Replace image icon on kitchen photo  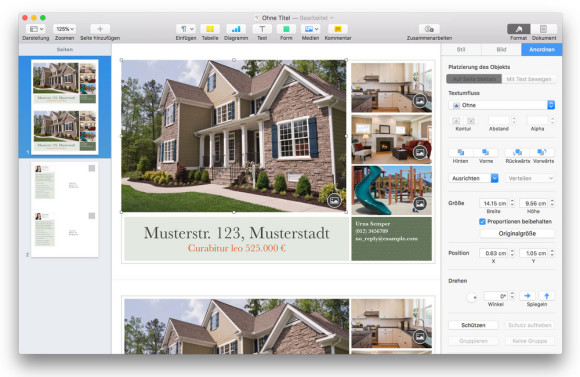(420, 100)
